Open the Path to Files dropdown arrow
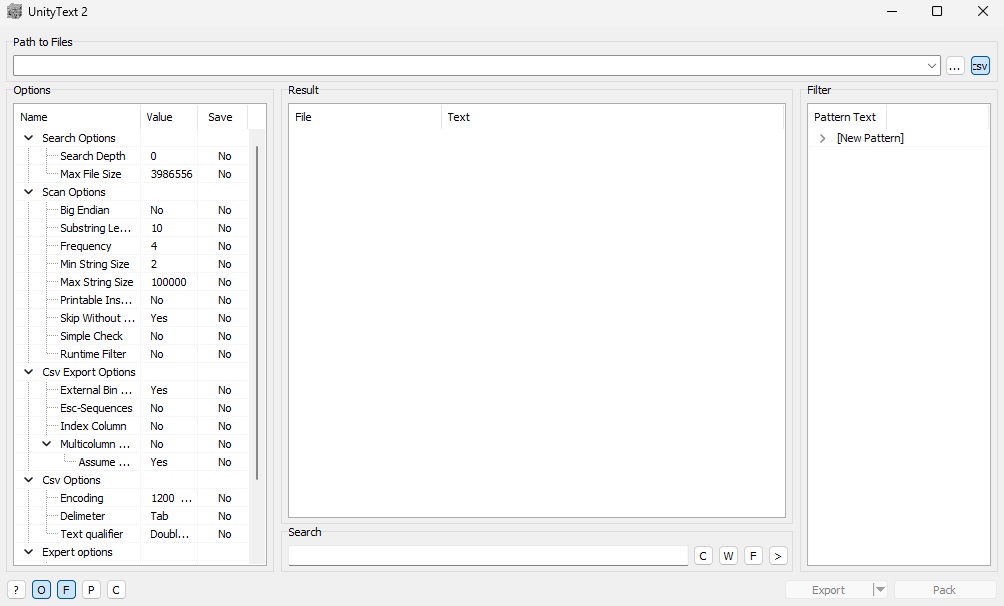 pyautogui.click(x=932, y=66)
